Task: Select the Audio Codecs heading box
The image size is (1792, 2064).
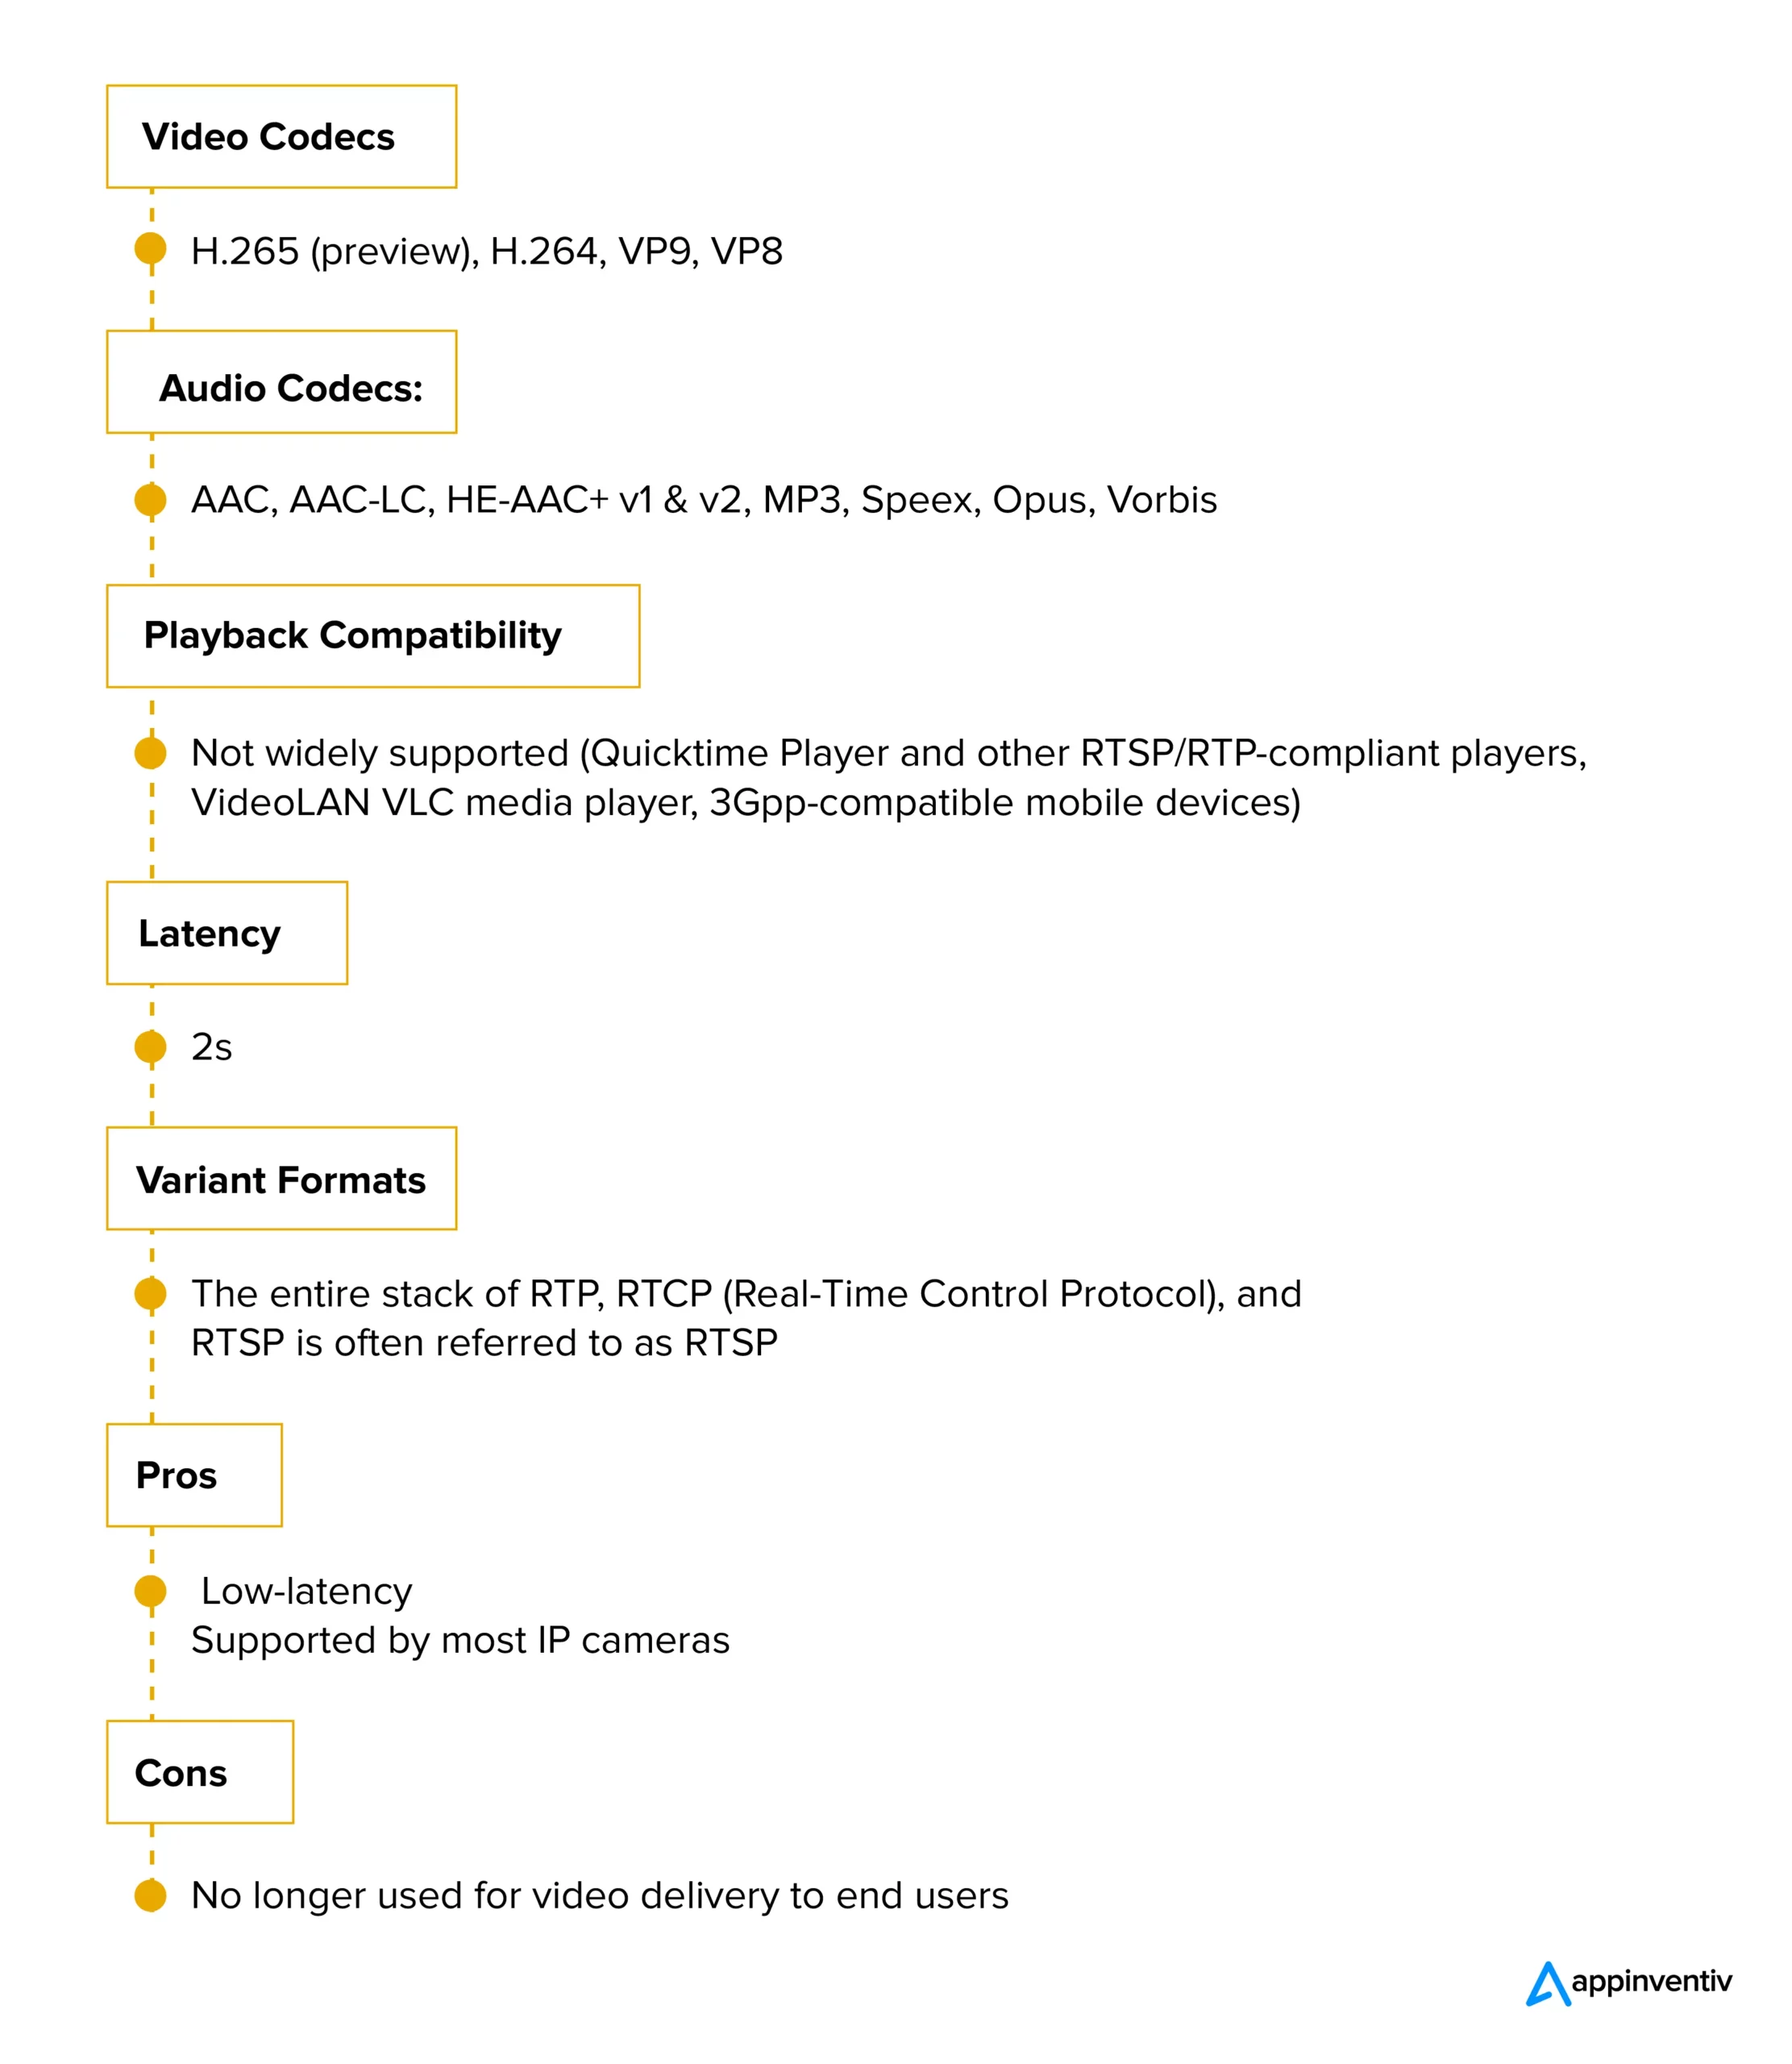Action: click(281, 382)
